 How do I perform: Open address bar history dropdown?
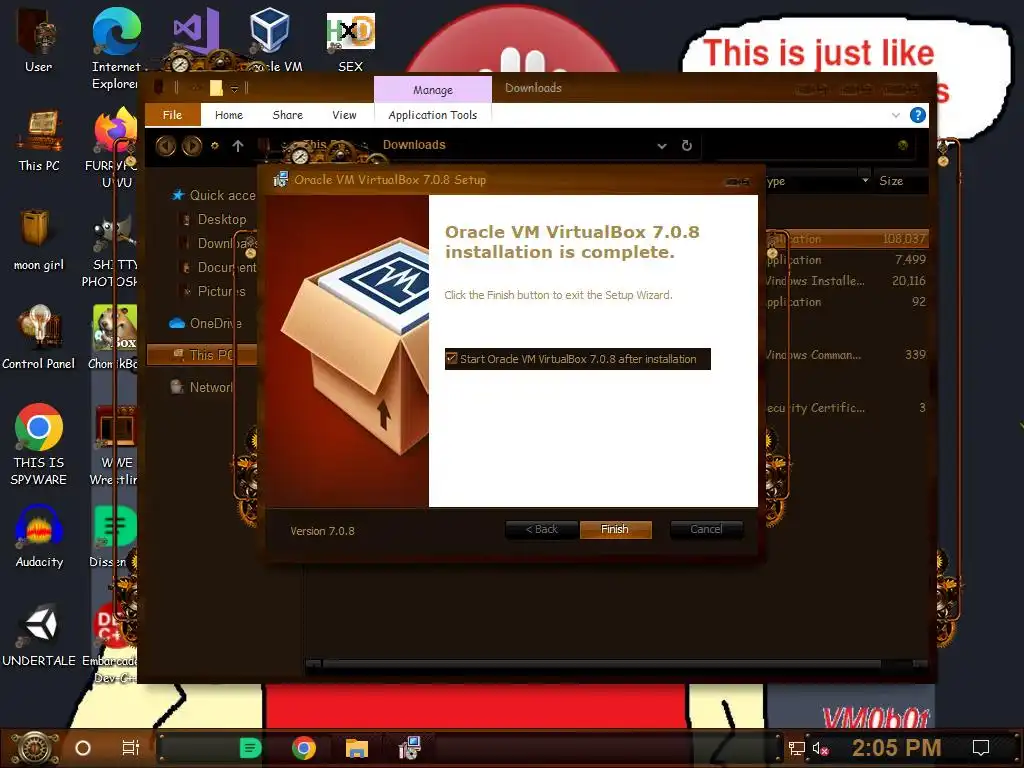coord(662,146)
